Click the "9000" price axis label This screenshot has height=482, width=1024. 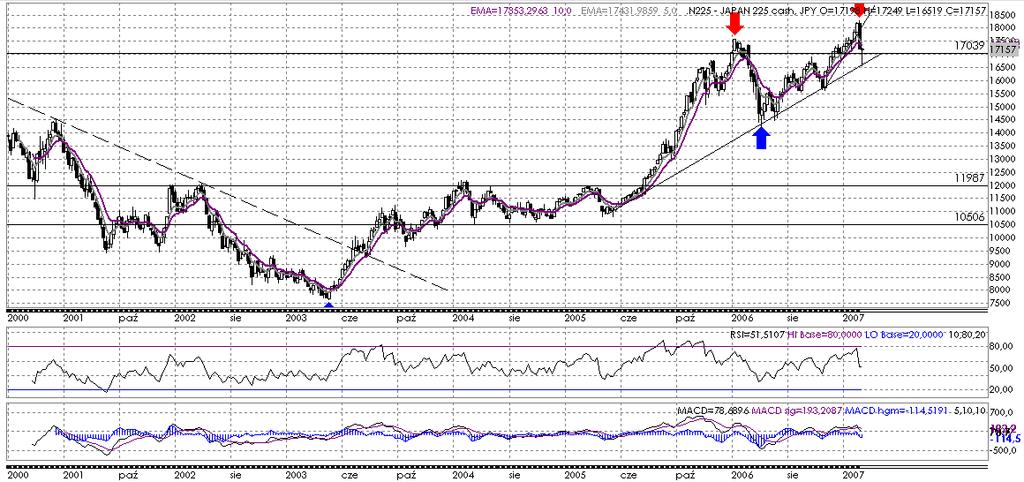pyautogui.click(x=1001, y=264)
